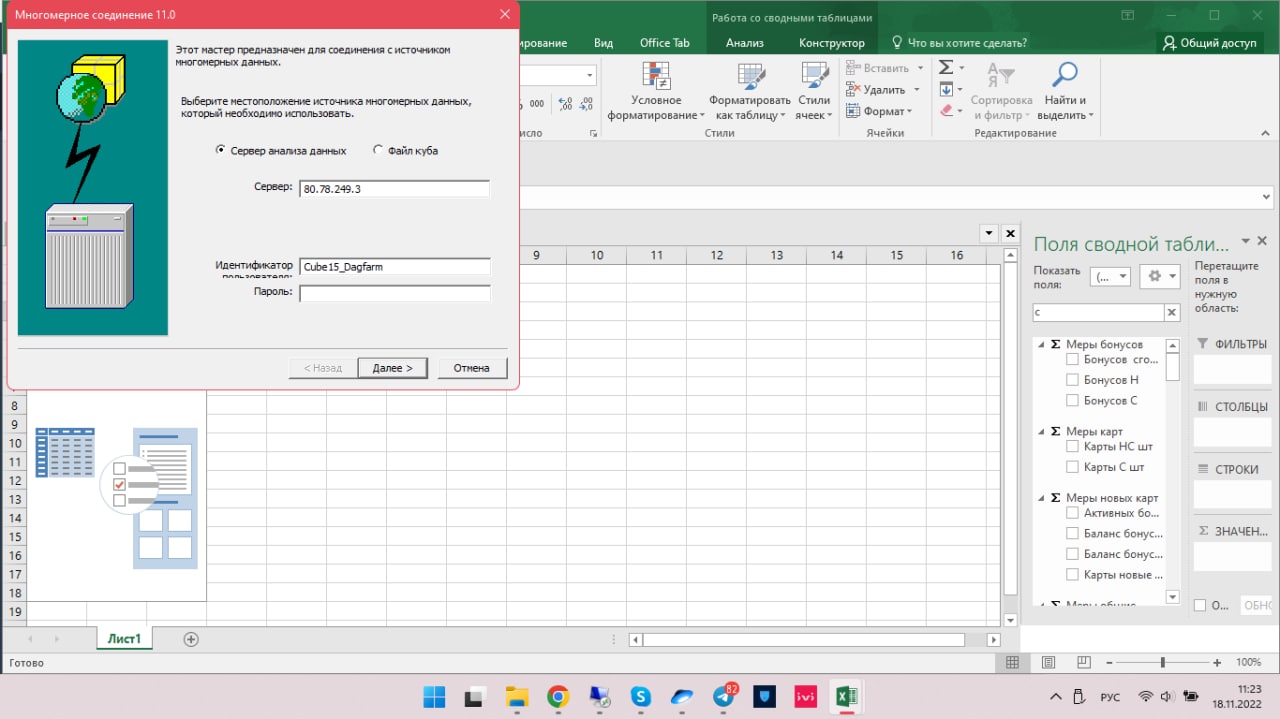
Task: Open Telegram from the taskbar
Action: coord(725,697)
